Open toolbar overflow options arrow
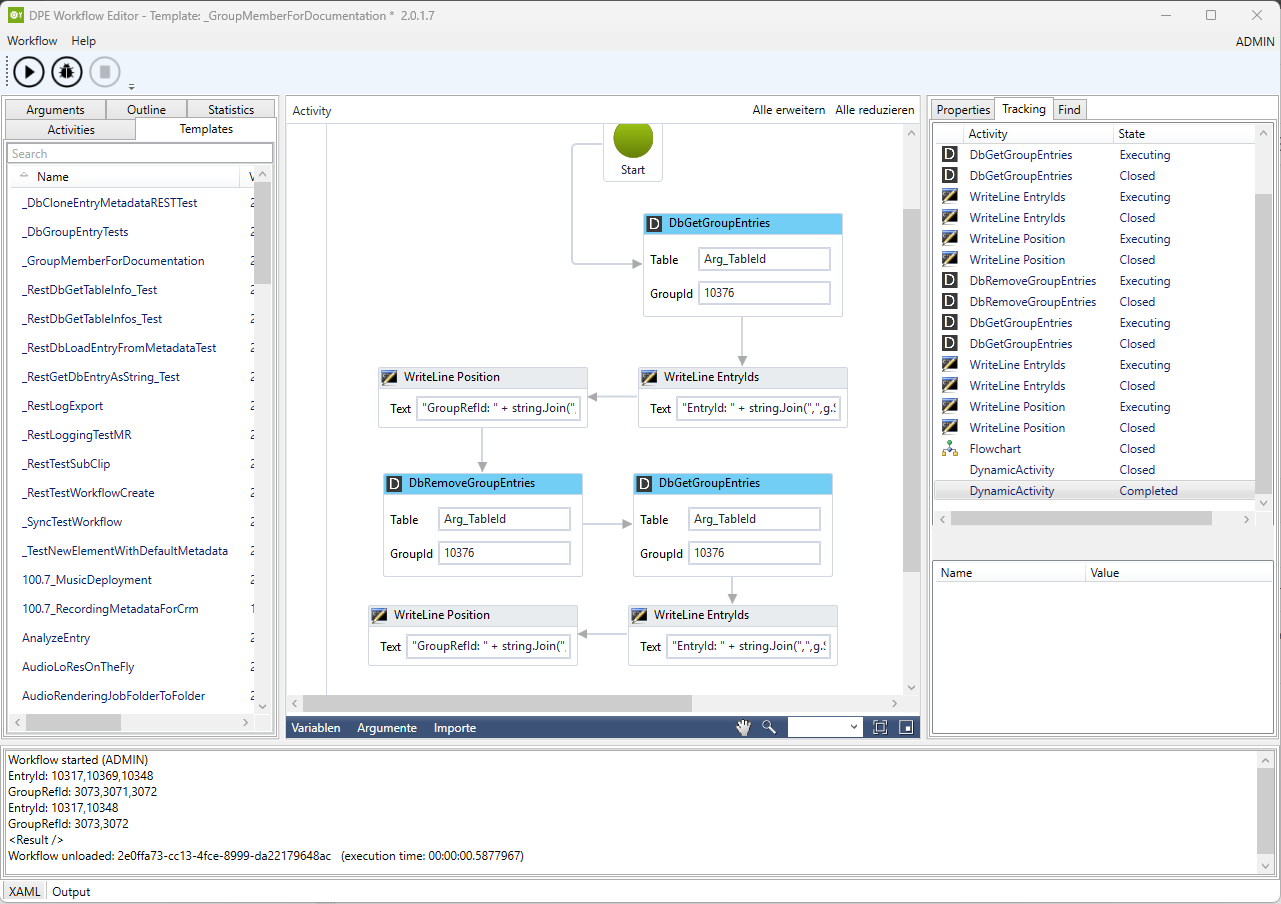The image size is (1281, 904). point(131,87)
